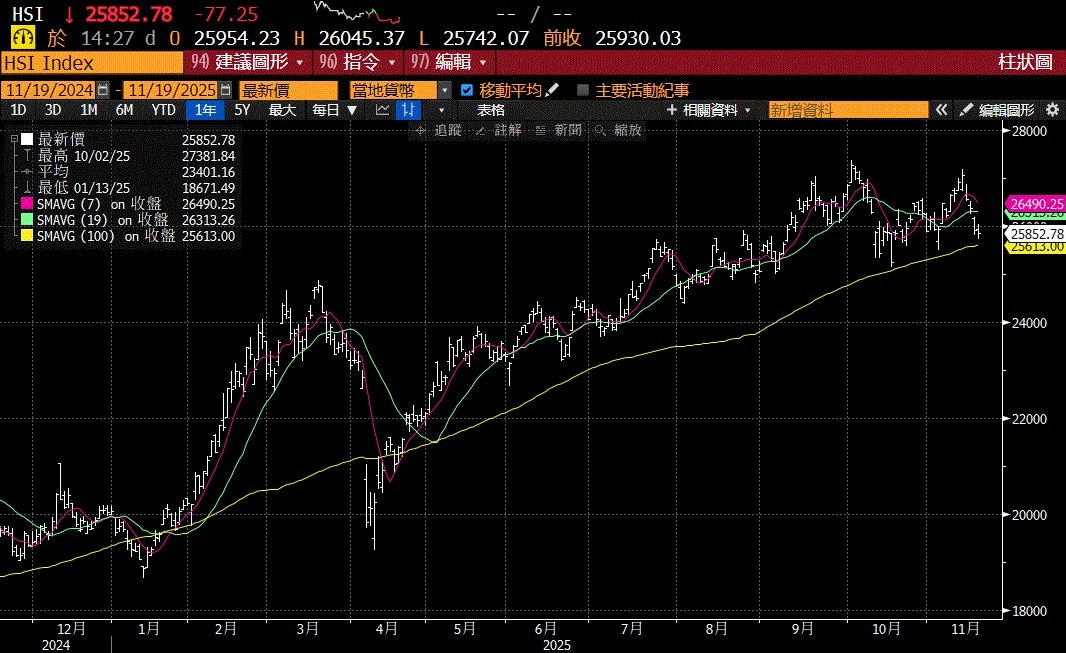Open the chart settings gear icon

1052,110
